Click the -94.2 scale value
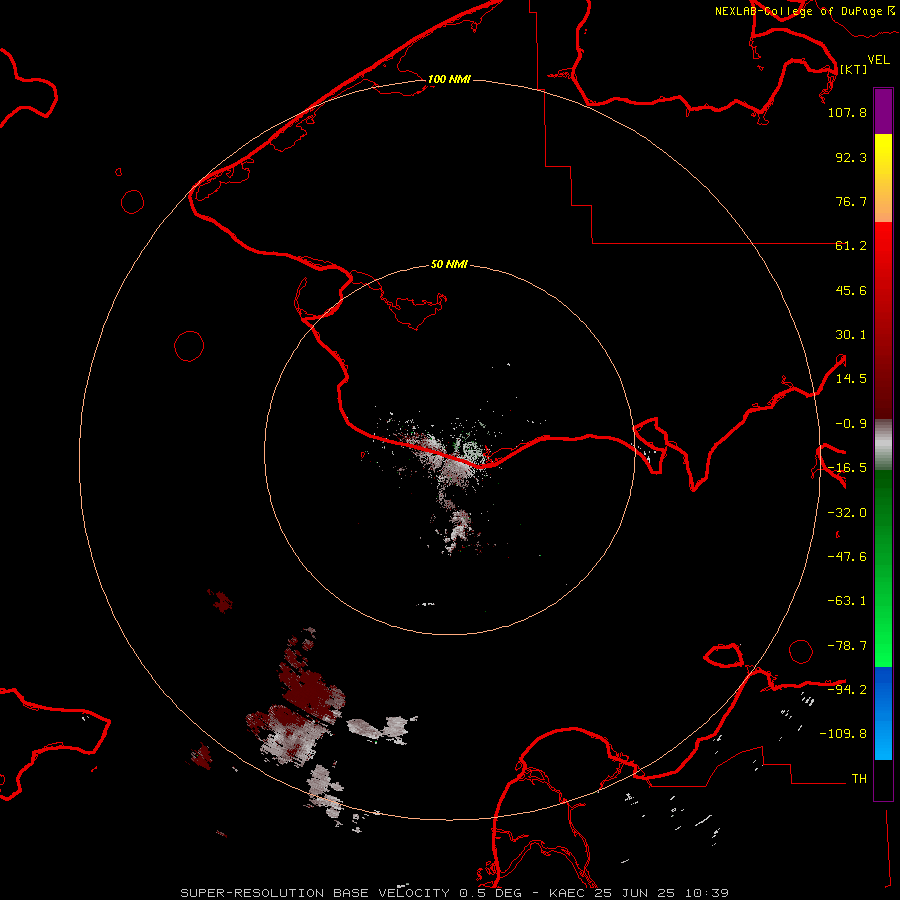The height and width of the screenshot is (900, 900). click(x=847, y=689)
